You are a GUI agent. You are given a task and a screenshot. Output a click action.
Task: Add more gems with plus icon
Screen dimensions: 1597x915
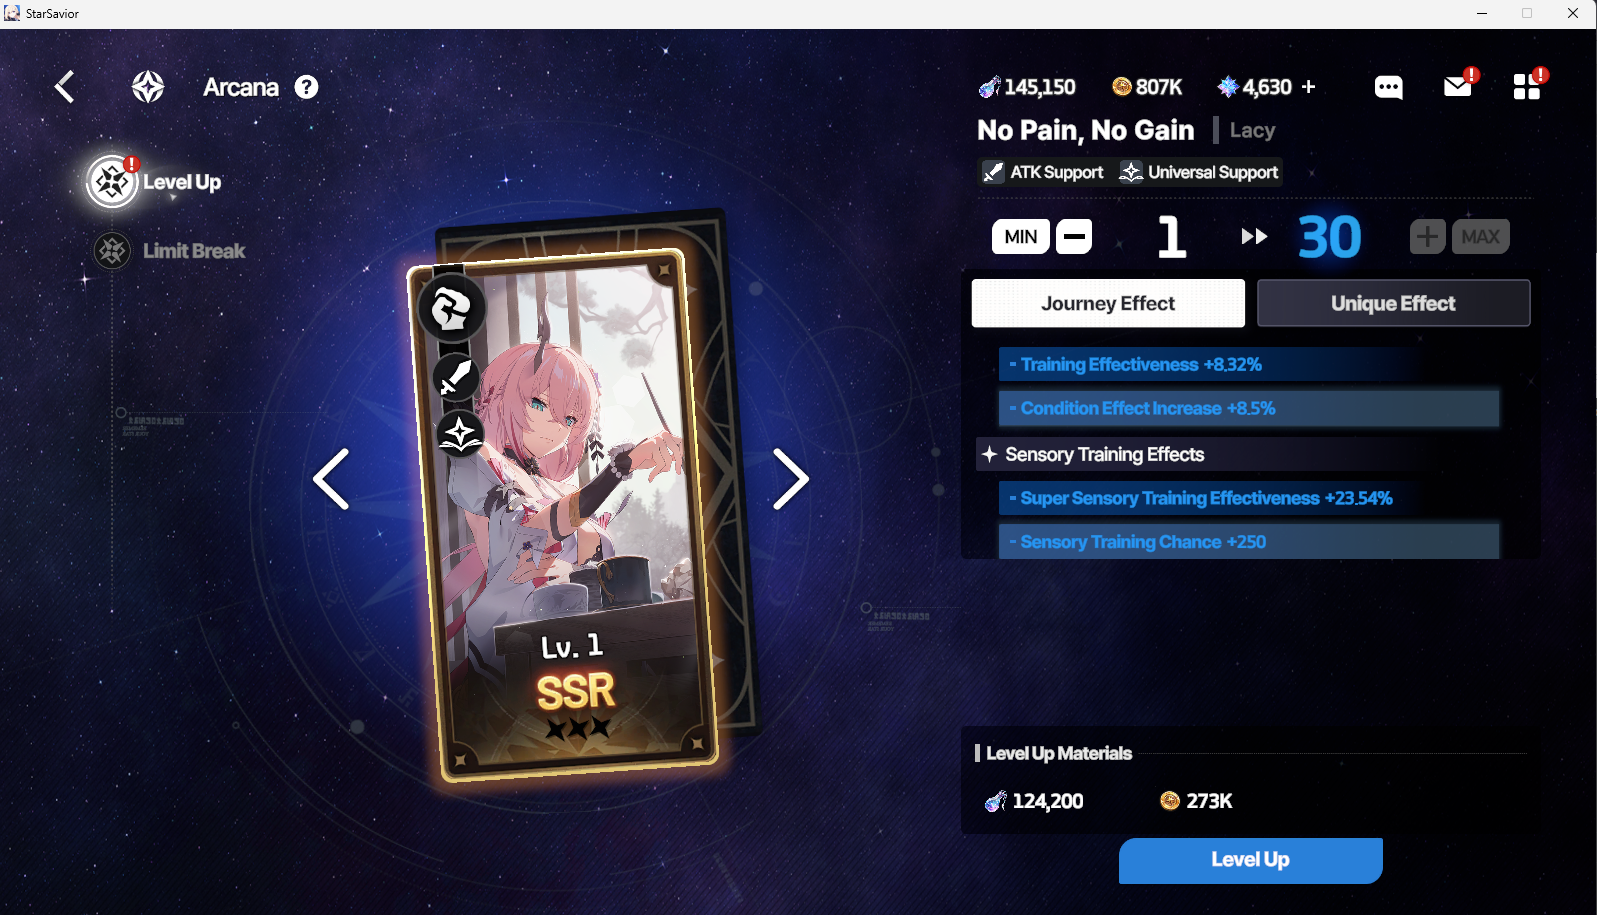pos(1308,87)
